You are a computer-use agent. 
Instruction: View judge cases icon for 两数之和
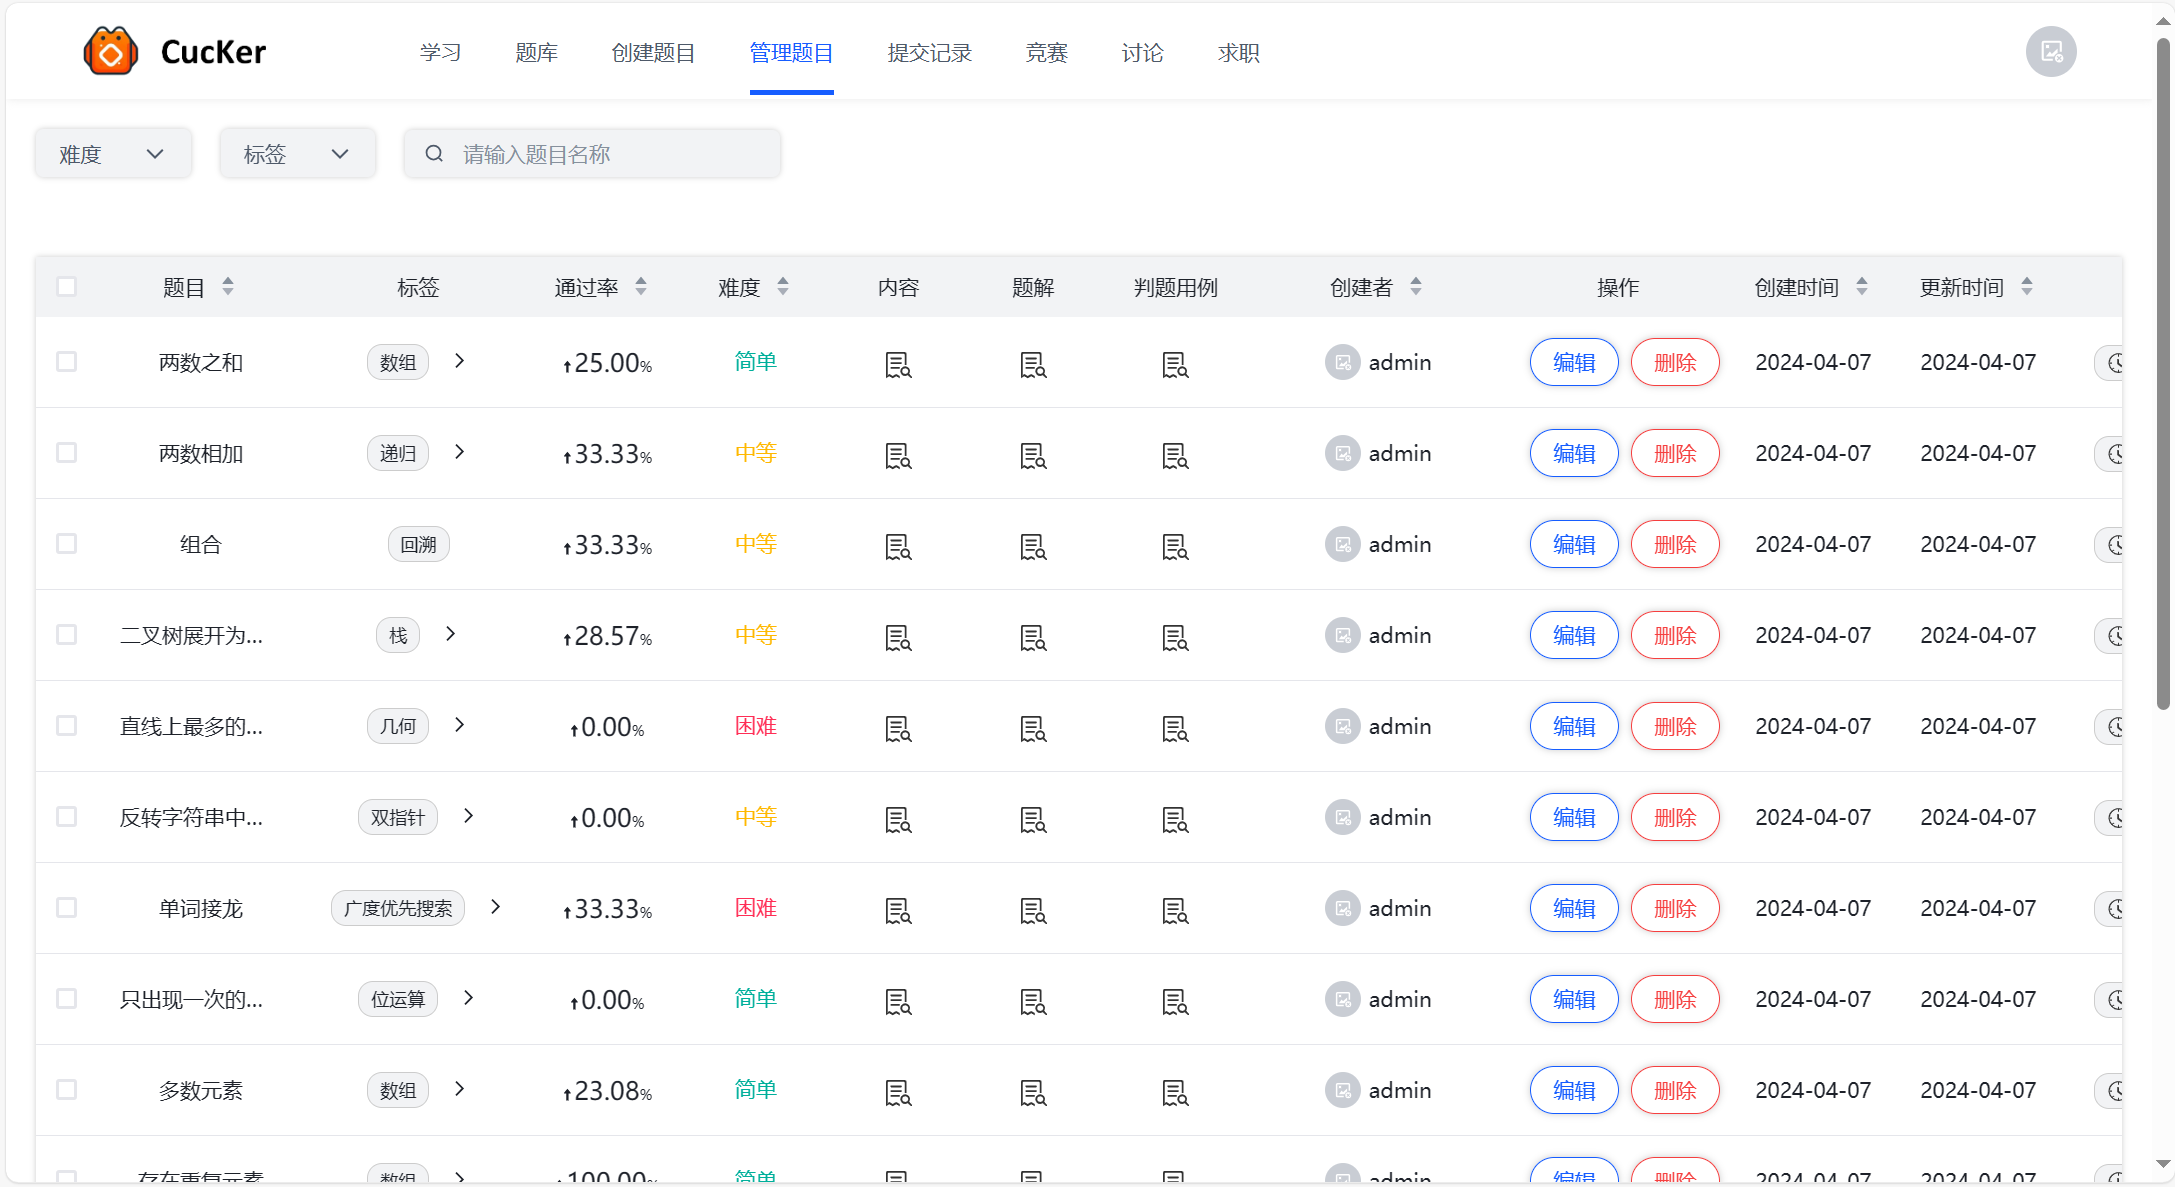pos(1175,364)
